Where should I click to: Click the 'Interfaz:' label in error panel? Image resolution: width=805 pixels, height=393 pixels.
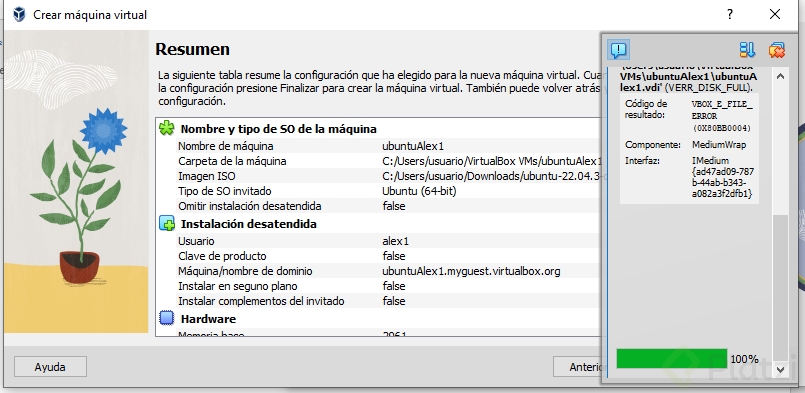point(641,161)
